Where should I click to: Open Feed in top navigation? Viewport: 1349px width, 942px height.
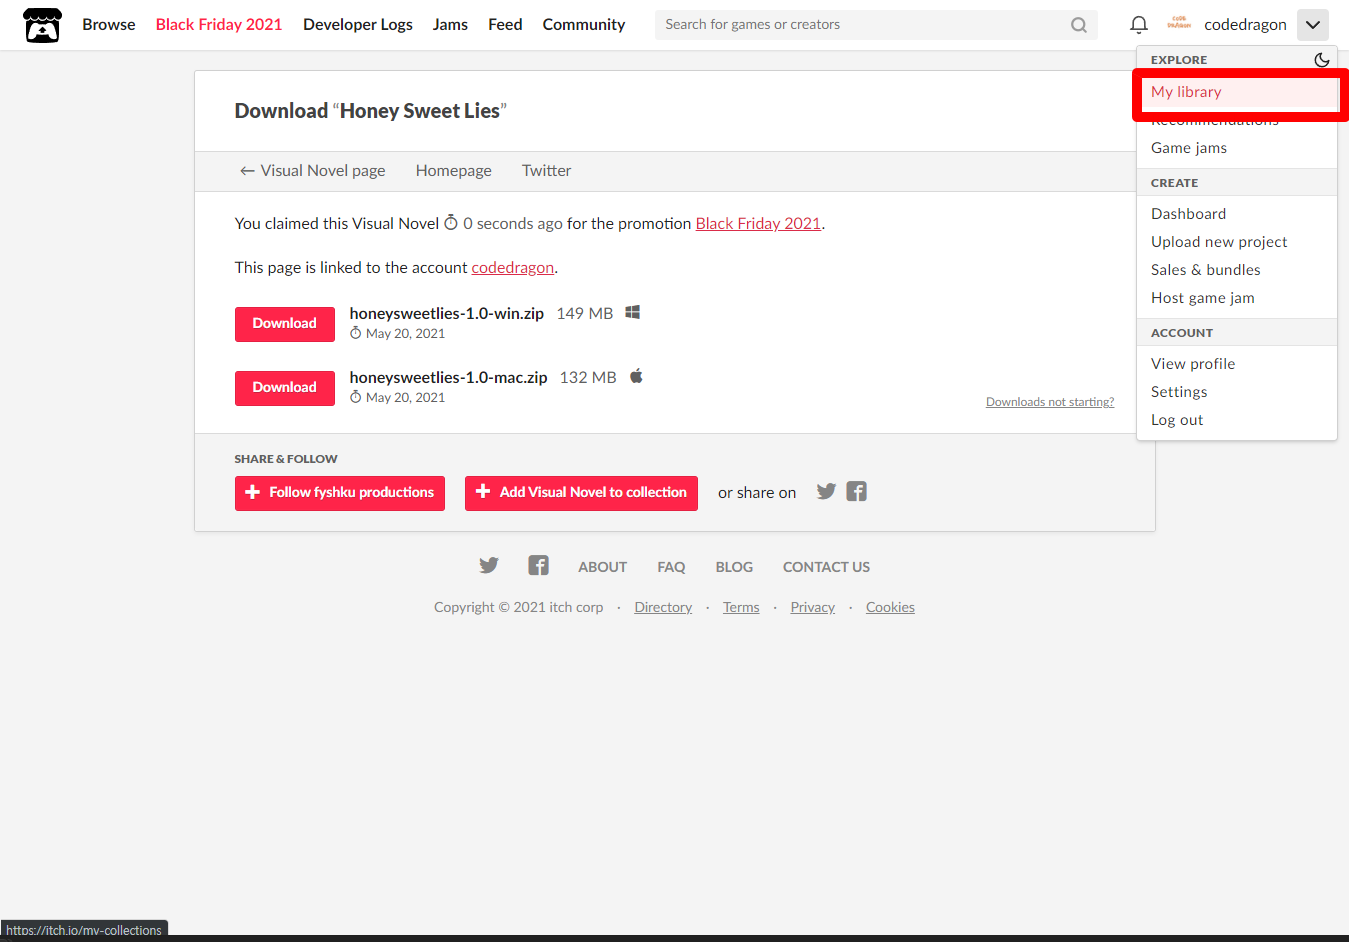(x=505, y=25)
